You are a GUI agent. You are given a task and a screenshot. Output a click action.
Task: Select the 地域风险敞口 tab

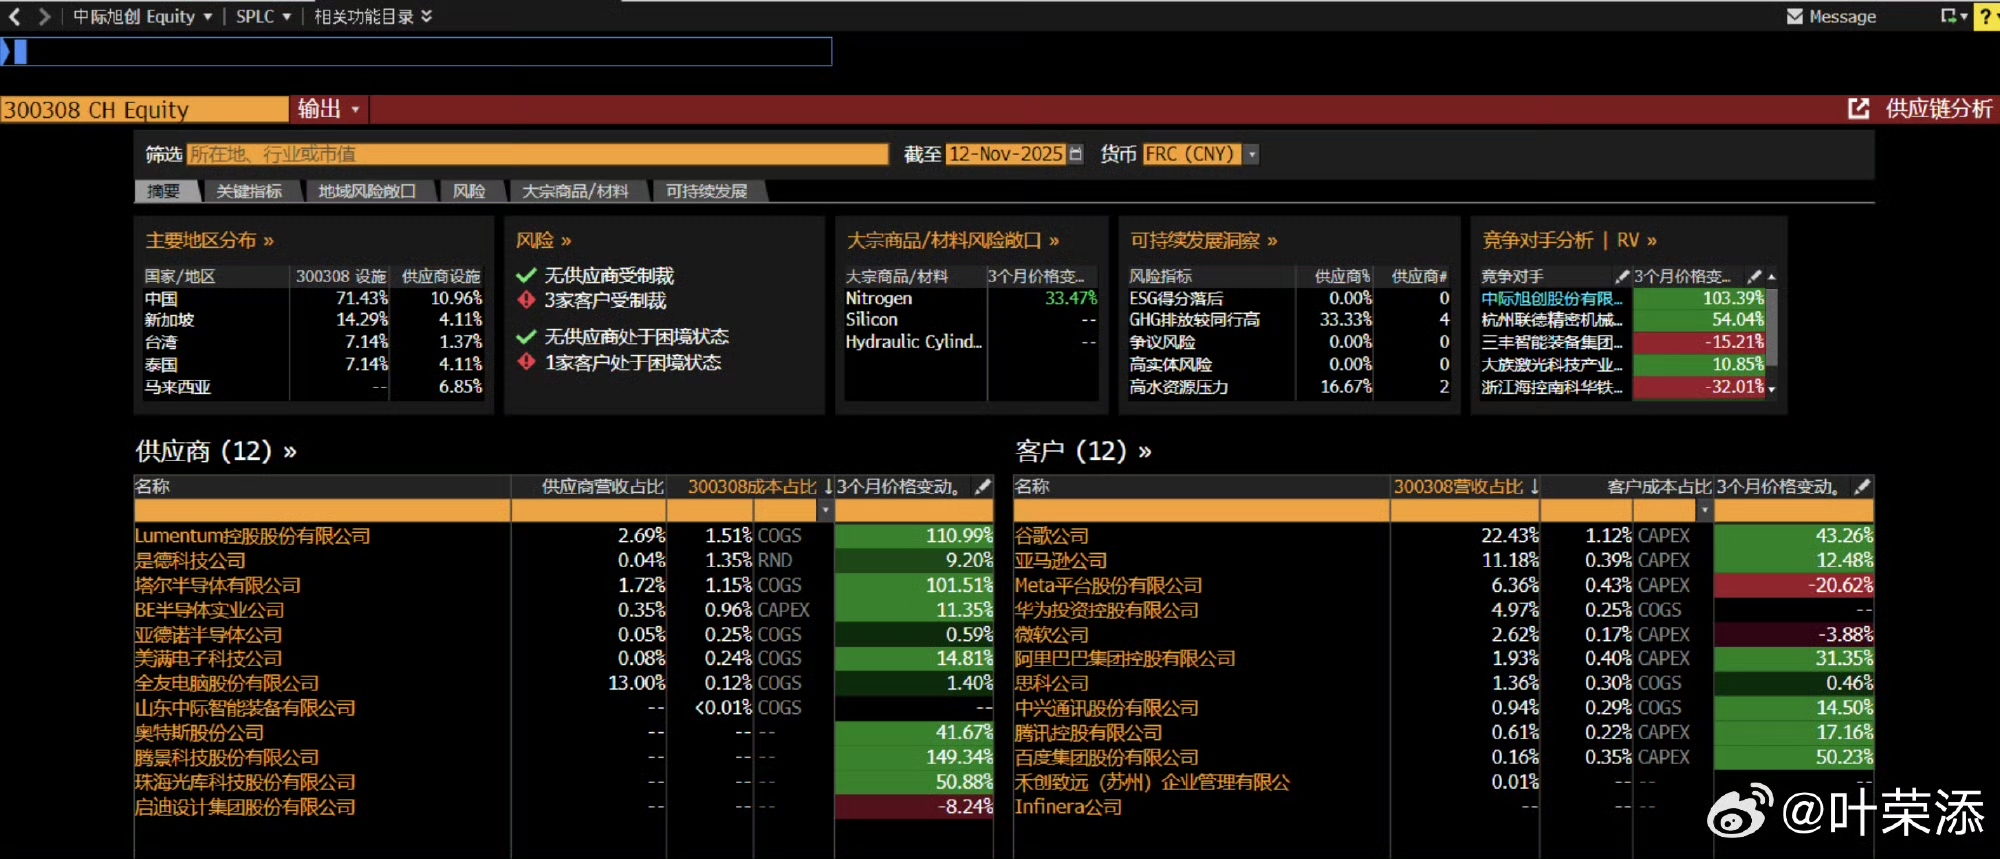(366, 191)
